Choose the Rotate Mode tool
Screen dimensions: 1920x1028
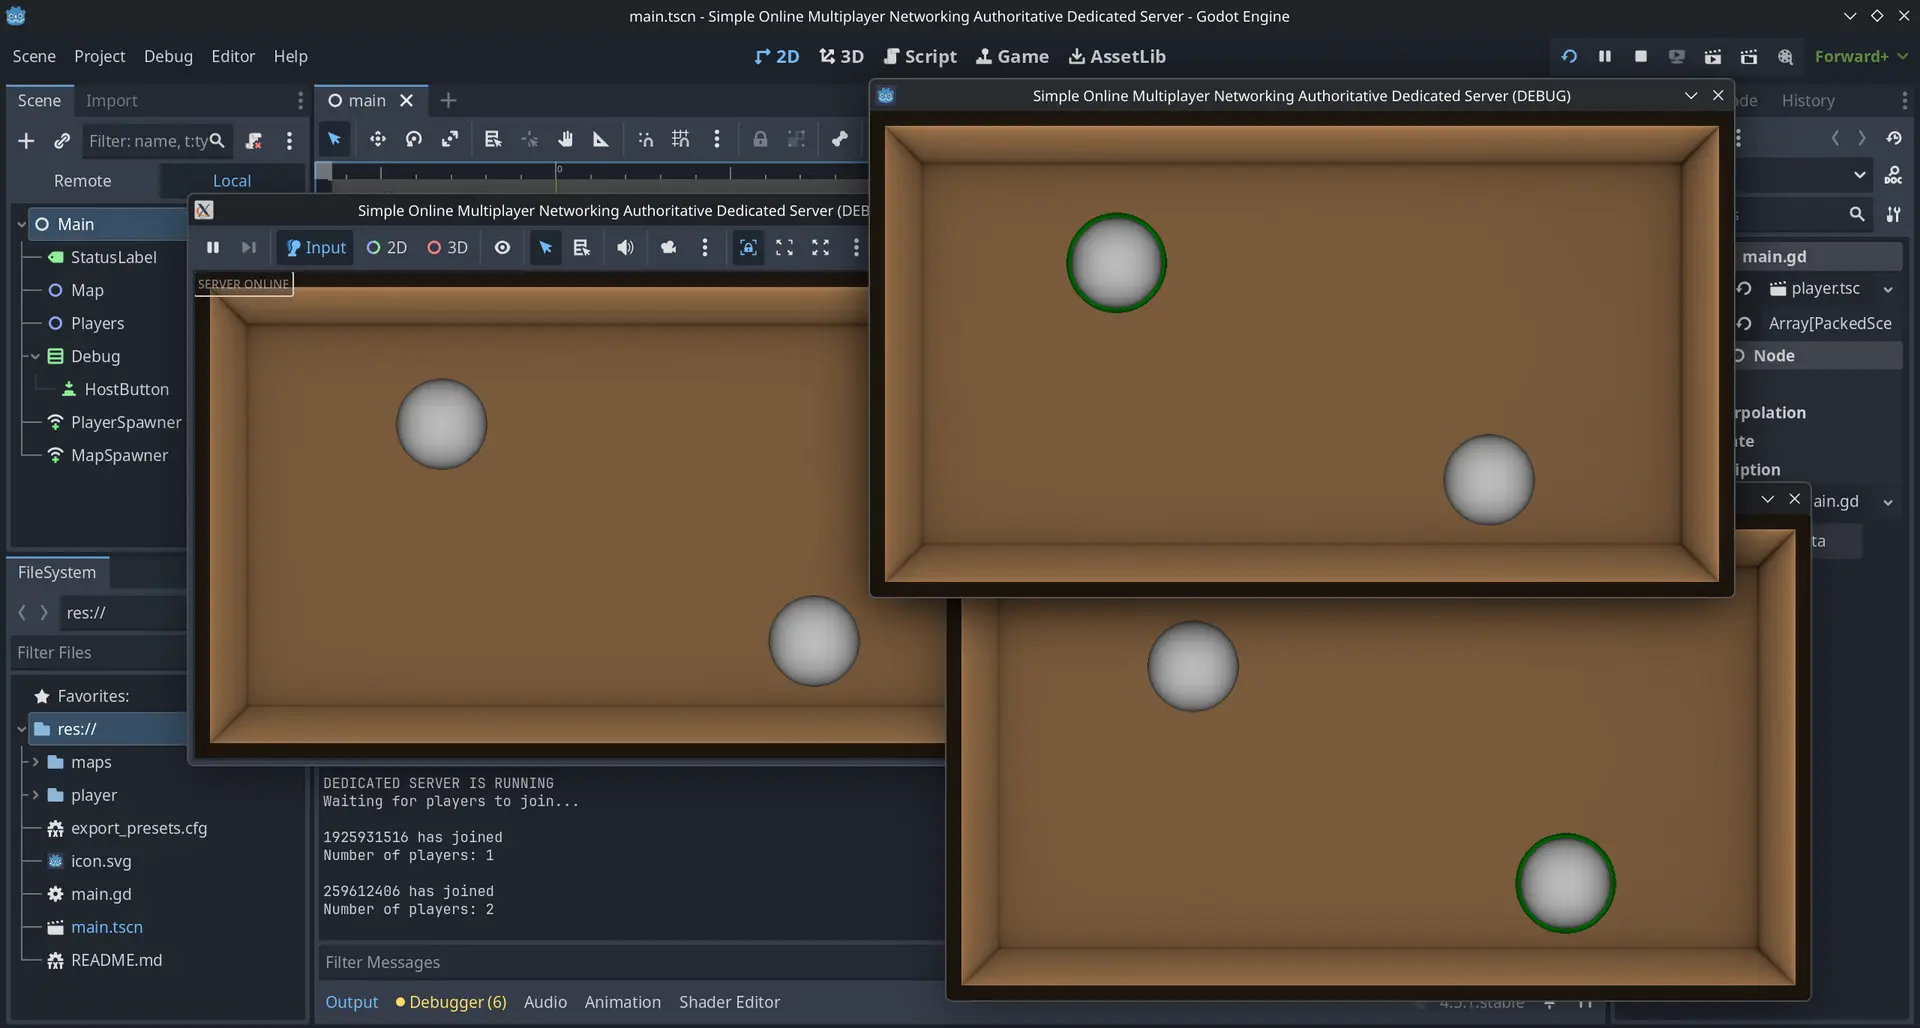click(x=414, y=139)
